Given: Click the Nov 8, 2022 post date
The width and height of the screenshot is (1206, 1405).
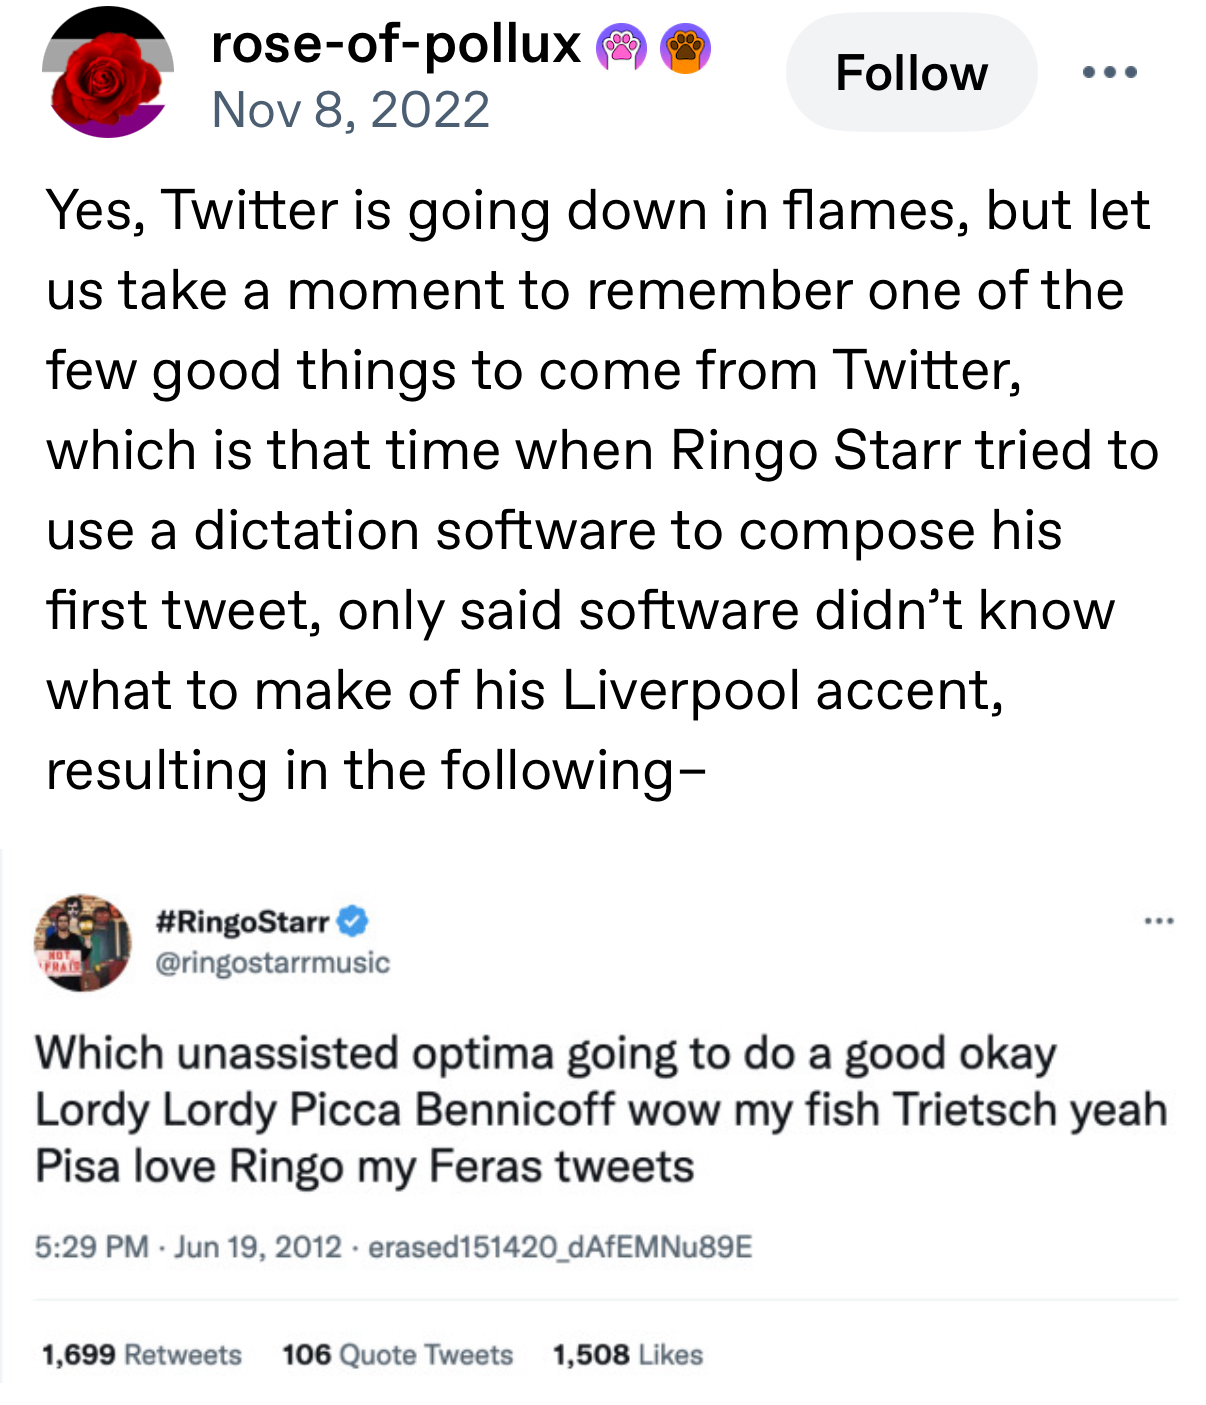Looking at the screenshot, I should tap(350, 110).
